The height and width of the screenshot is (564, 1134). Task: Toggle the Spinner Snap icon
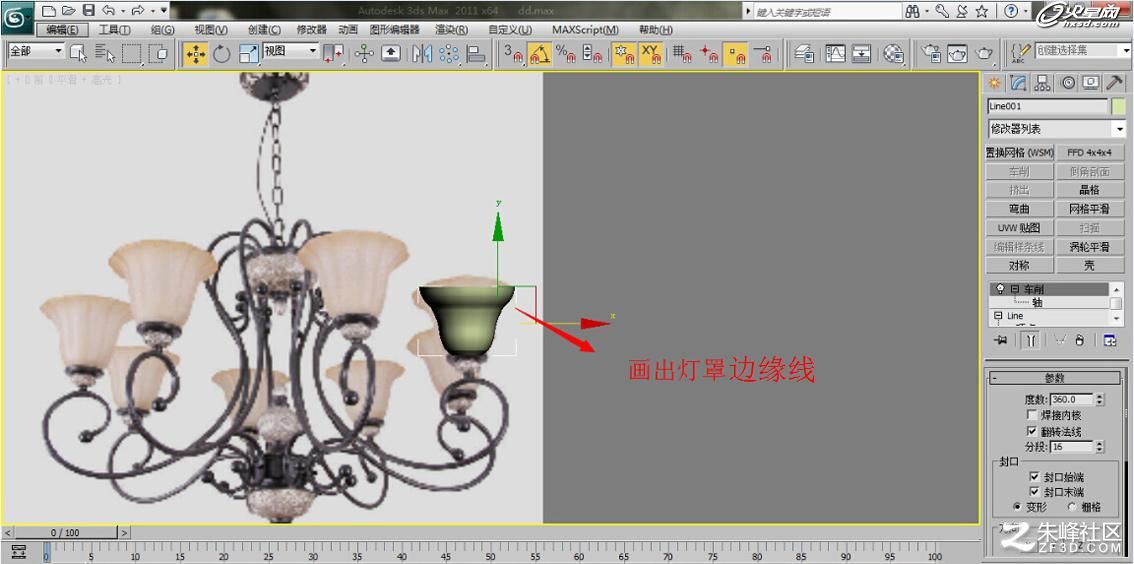(x=592, y=54)
